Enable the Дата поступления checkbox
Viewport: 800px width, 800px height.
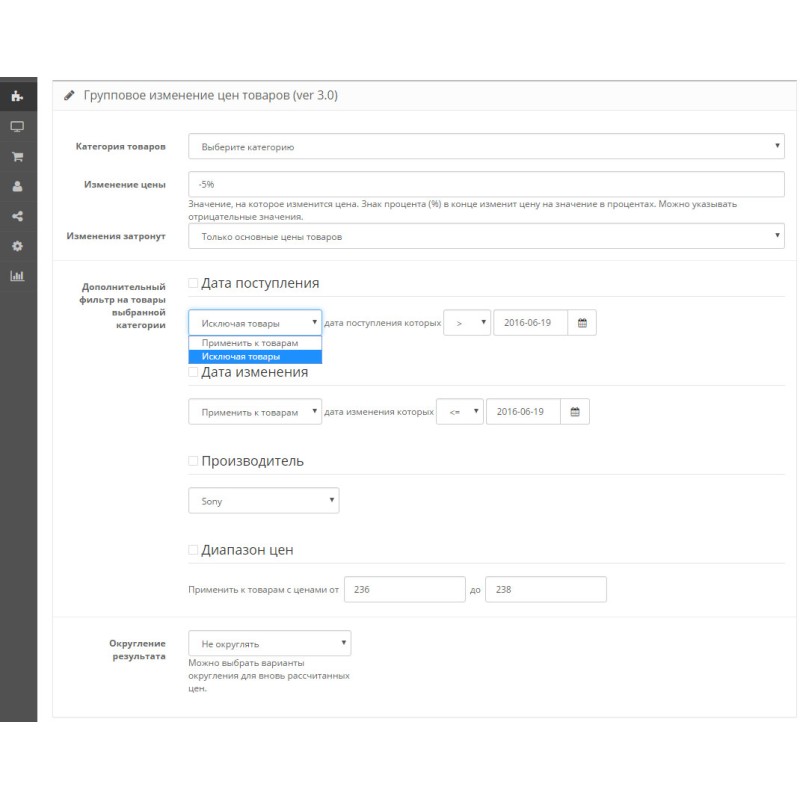coord(194,284)
